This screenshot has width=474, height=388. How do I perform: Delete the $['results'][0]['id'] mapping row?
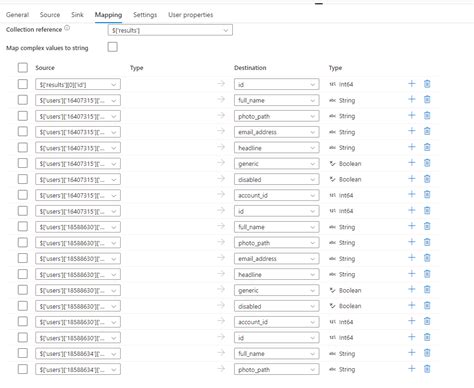pos(427,84)
